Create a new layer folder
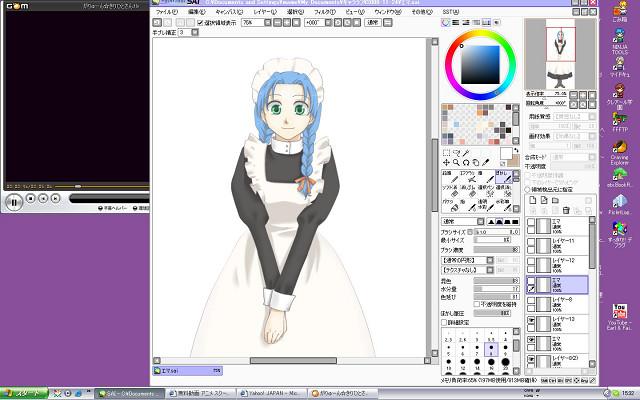This screenshot has width=640, height=400. [555, 200]
